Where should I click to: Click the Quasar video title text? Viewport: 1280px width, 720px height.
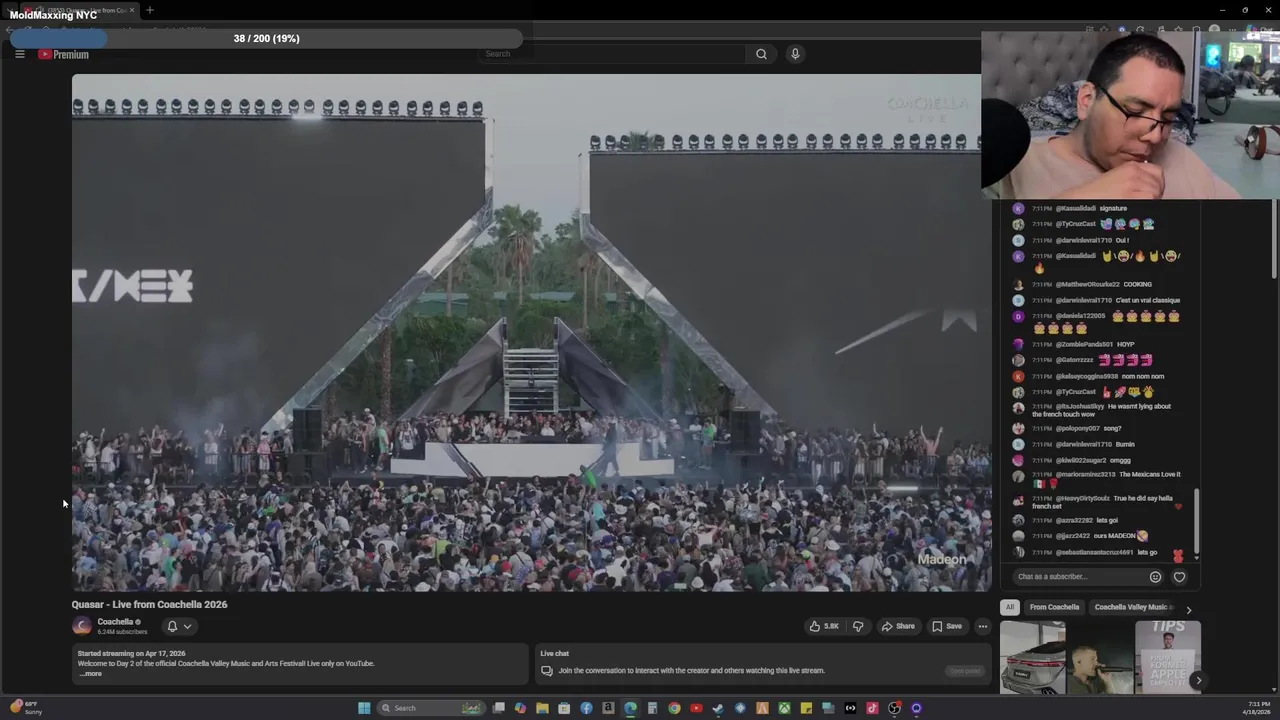coord(149,604)
